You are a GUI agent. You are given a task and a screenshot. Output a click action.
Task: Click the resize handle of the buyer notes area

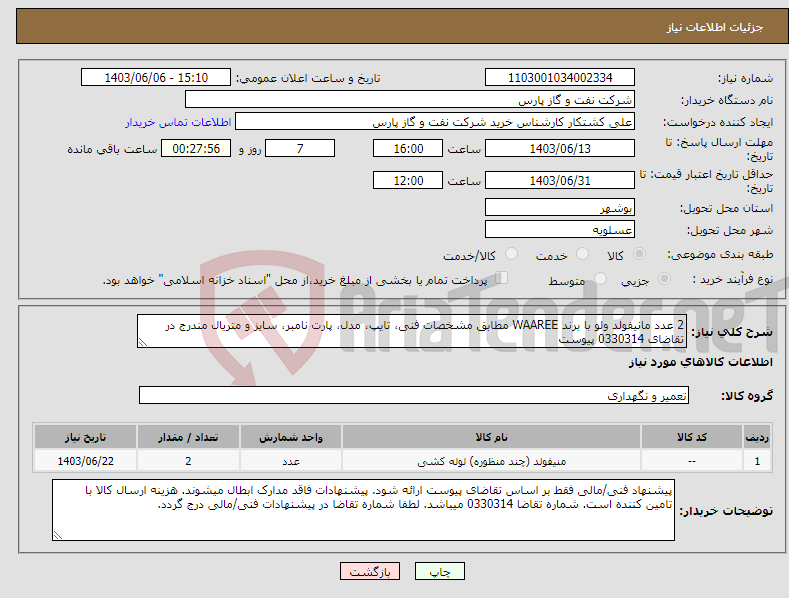click(58, 535)
